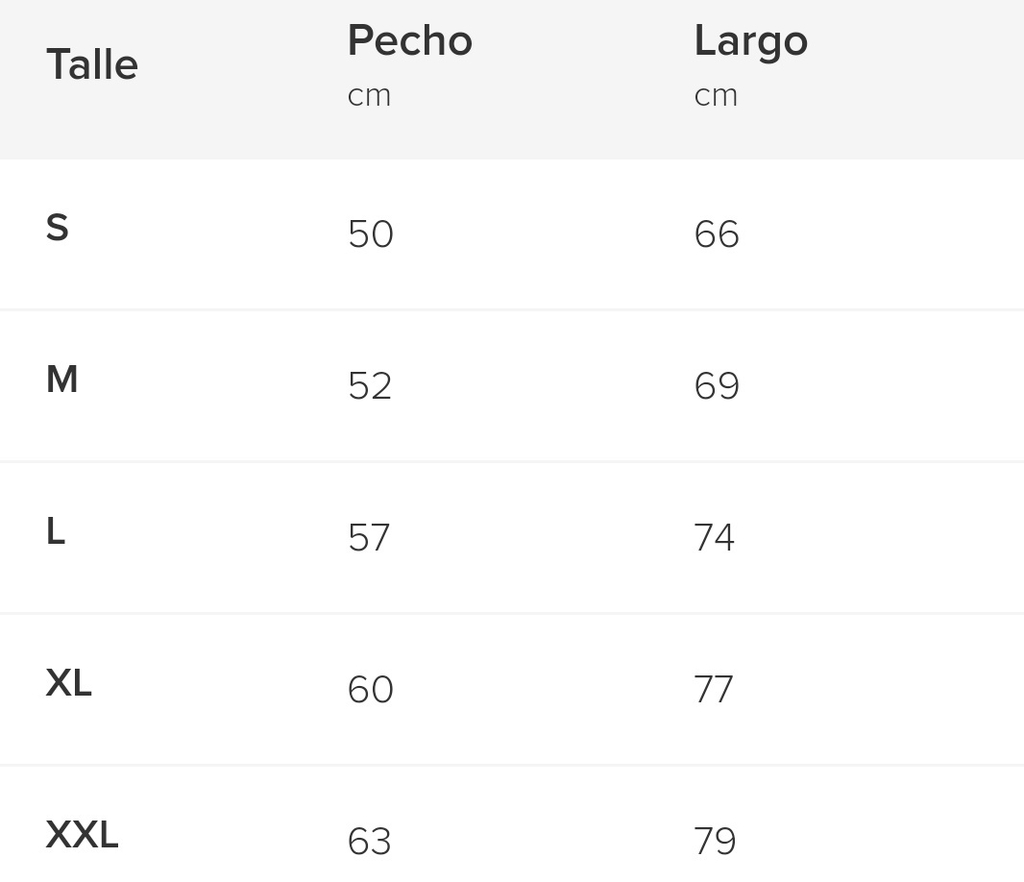1024x882 pixels.
Task: Click the Pecho value 63
Action: click(370, 841)
